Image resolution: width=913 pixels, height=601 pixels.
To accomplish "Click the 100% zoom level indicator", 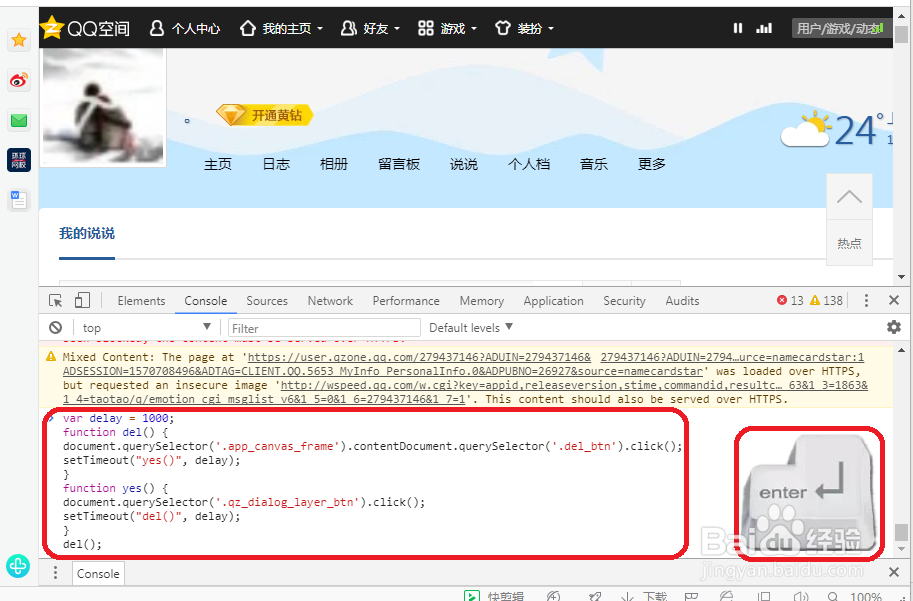I will [x=865, y=596].
